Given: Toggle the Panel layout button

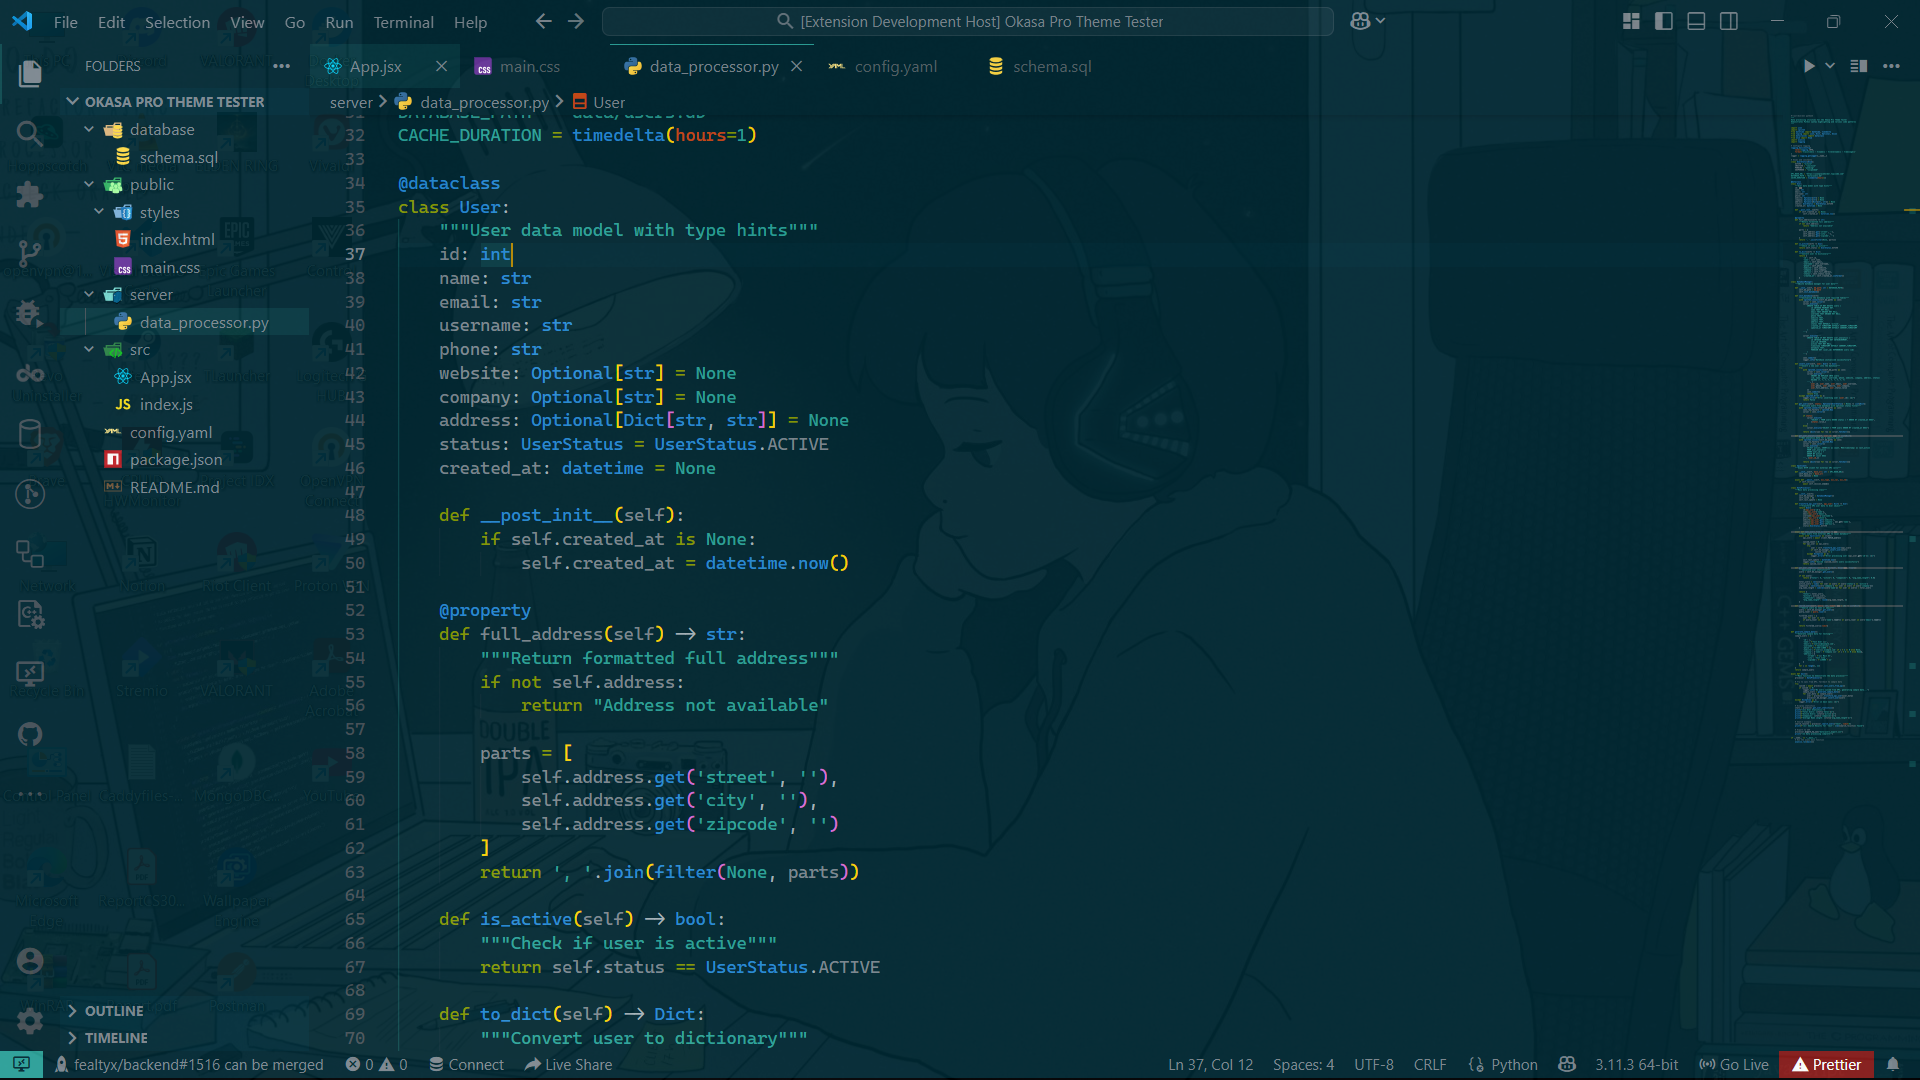Looking at the screenshot, I should click(1696, 21).
